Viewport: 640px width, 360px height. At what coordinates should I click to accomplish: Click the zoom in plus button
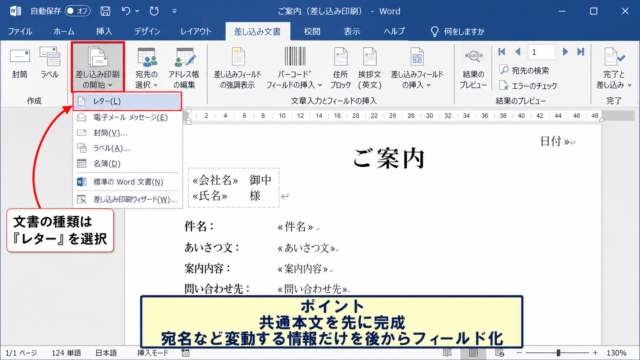[596, 353]
